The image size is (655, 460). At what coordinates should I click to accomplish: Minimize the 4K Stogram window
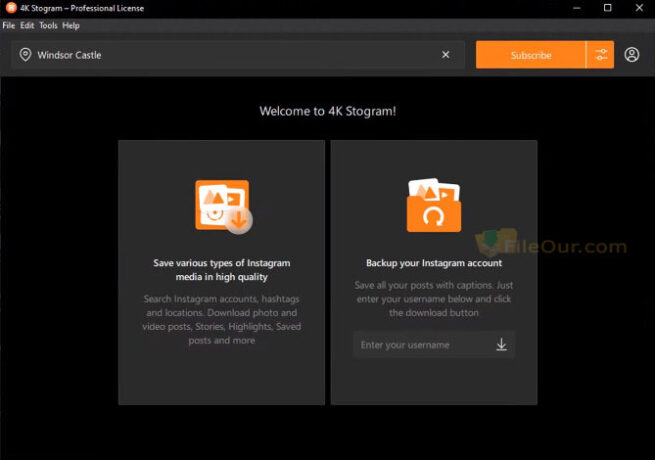[x=578, y=8]
